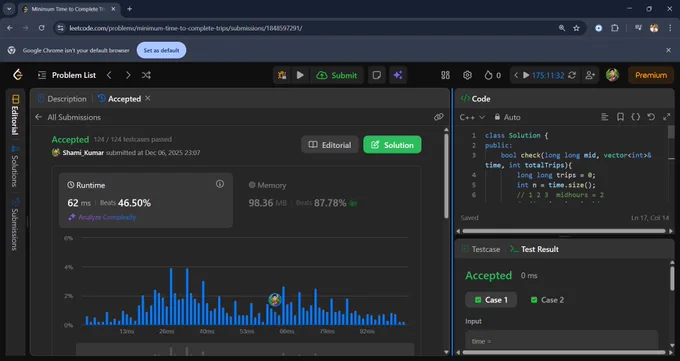This screenshot has width=680, height=361.
Task: Select the Accepted tab
Action: pyautogui.click(x=119, y=98)
